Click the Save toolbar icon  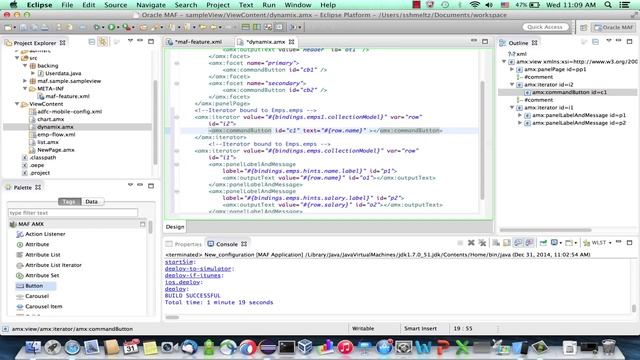tap(24, 27)
